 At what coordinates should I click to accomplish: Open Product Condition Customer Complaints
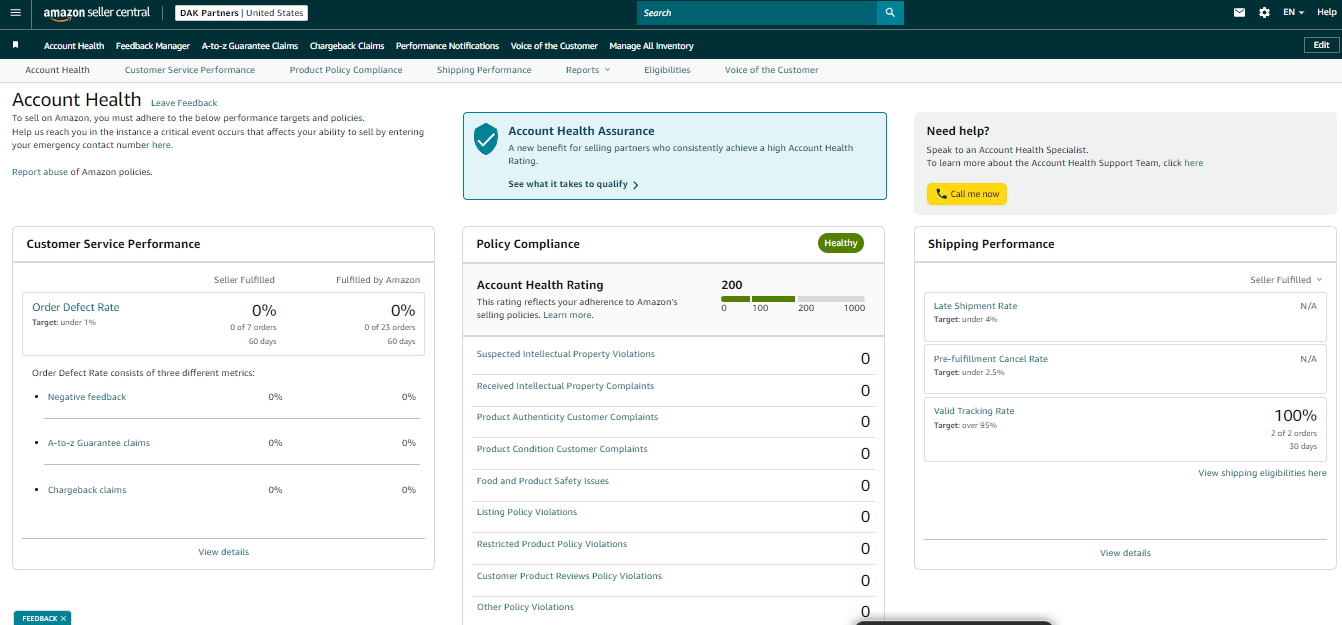click(562, 449)
